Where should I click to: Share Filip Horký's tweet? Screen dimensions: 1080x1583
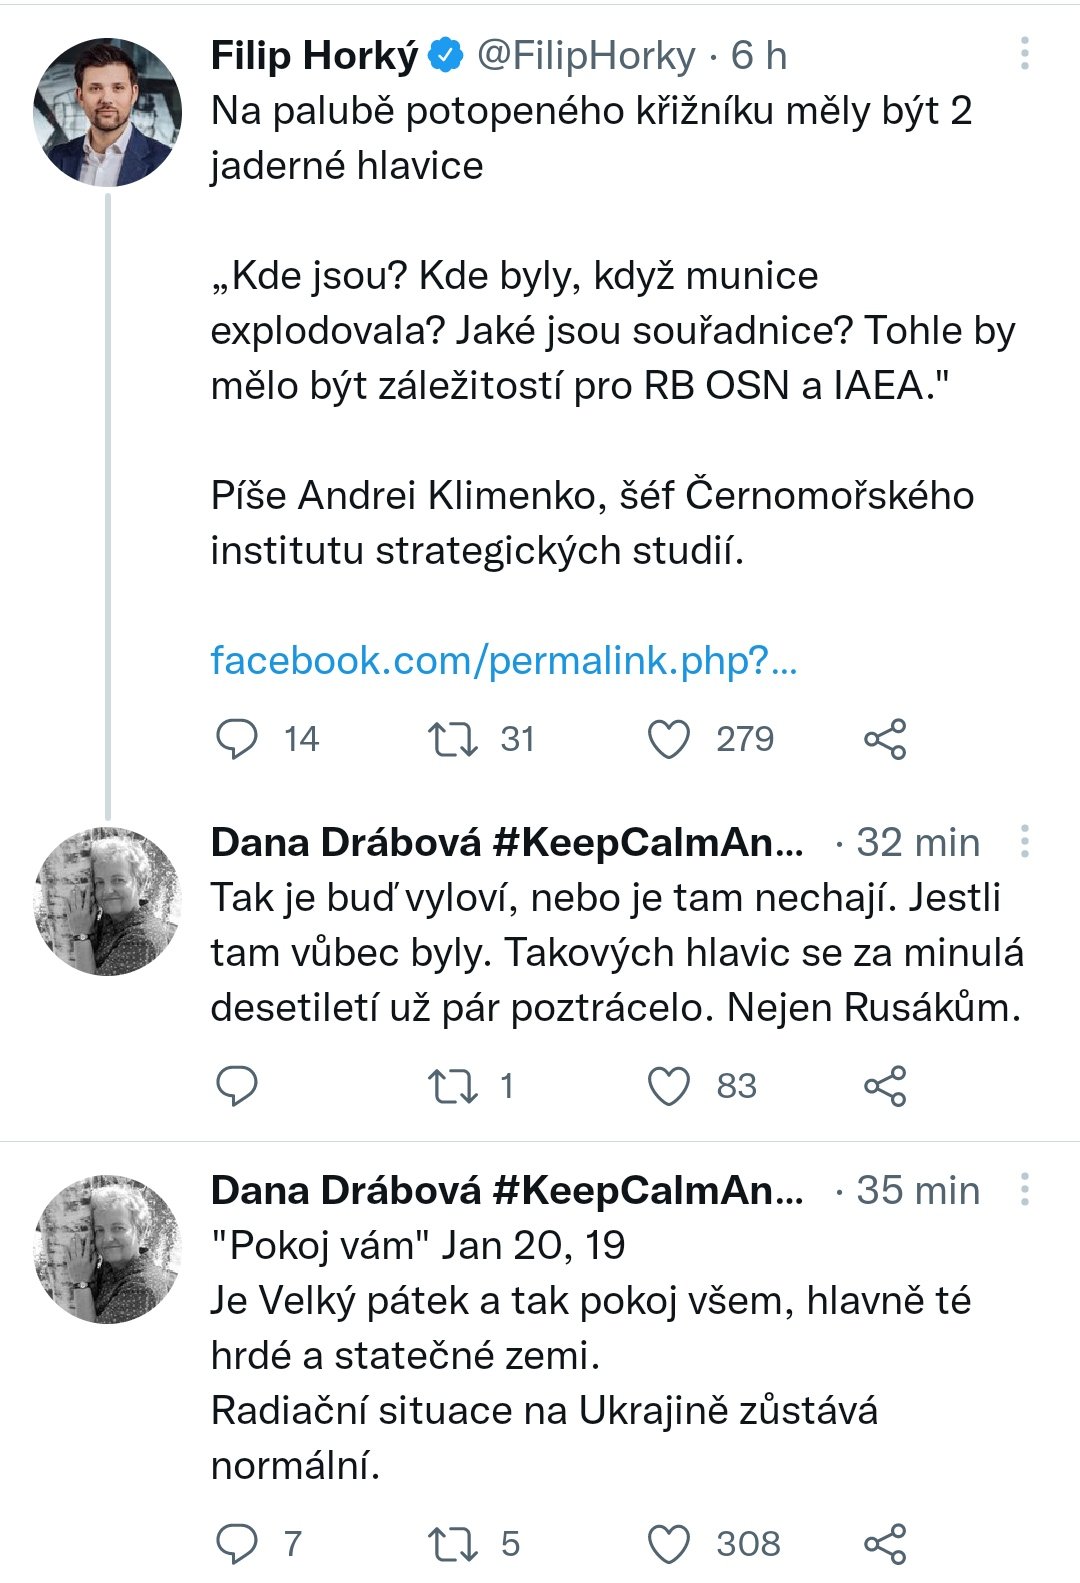(885, 739)
